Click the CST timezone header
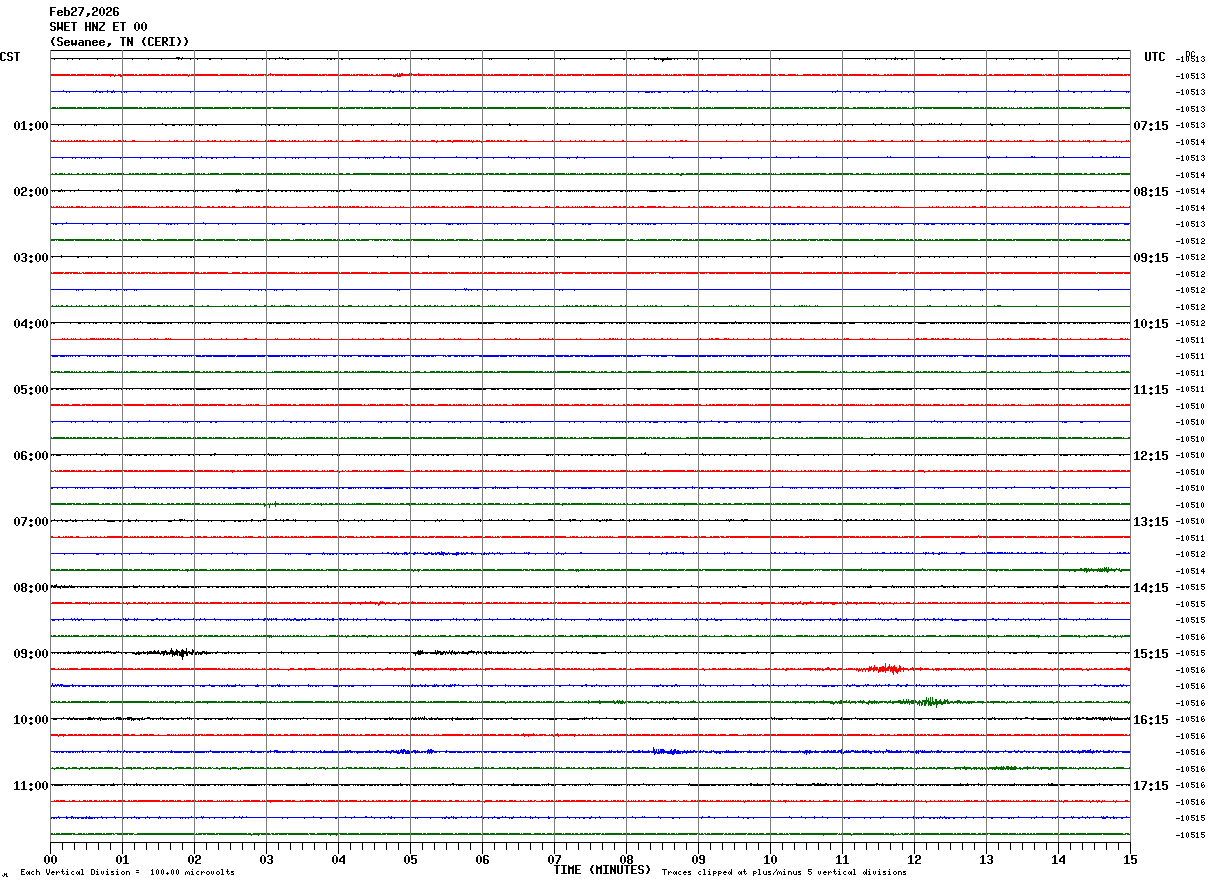Screen dimensions: 1210x886 (10, 57)
